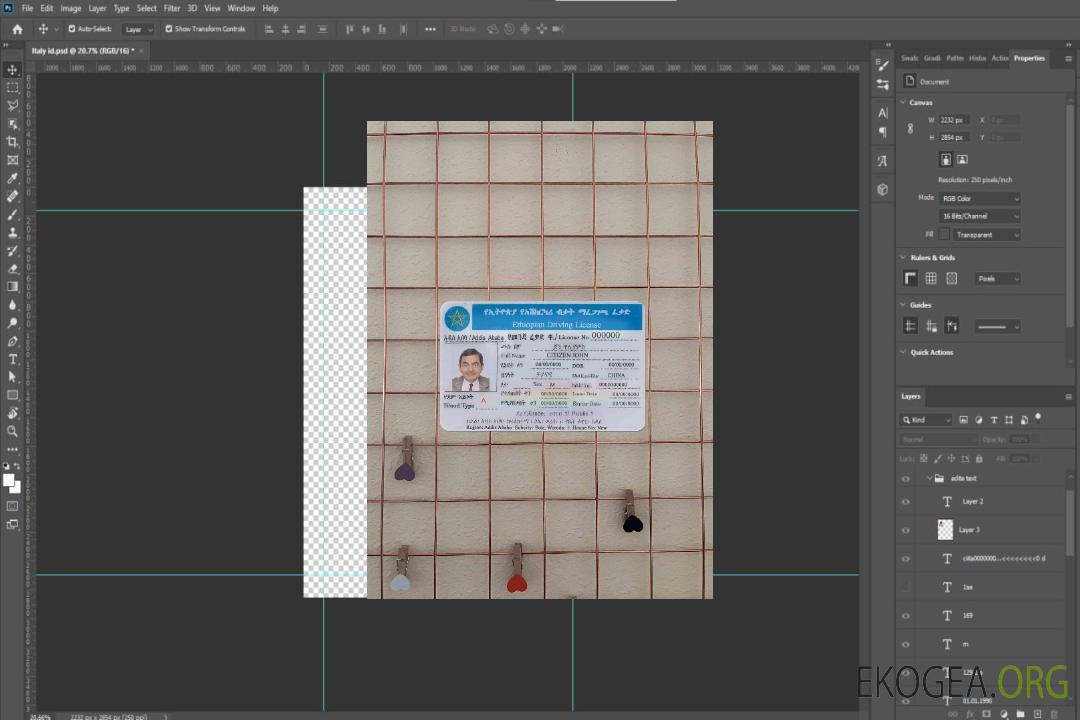
Task: Select the Crop tool in the toolbar
Action: point(13,142)
